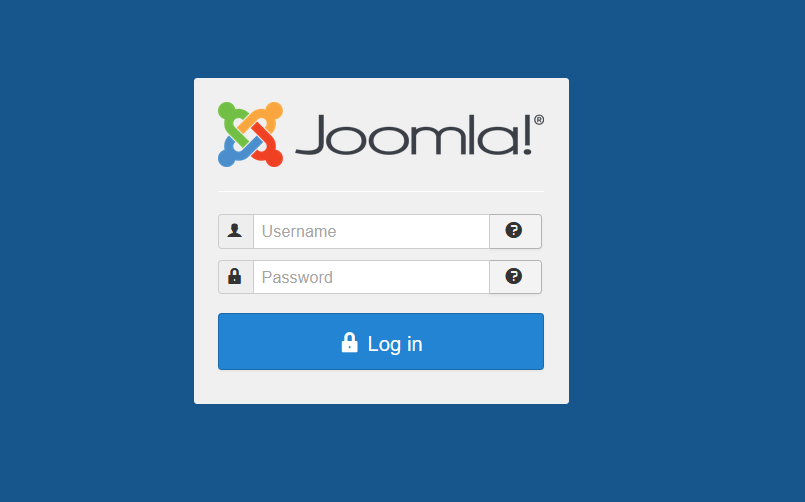
Task: Click the orange segment of the Joomla emblem
Action: [x=265, y=117]
